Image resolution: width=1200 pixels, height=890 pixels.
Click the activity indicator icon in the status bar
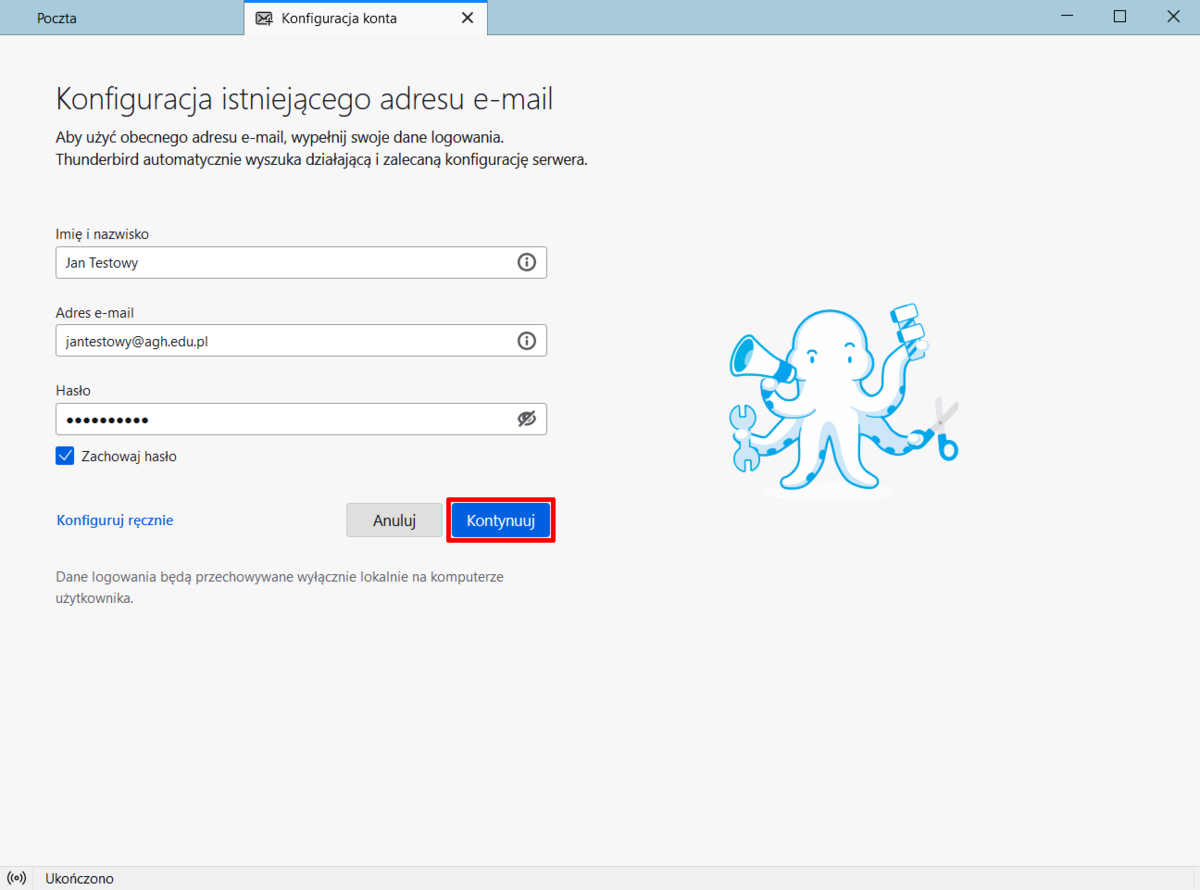coord(17,878)
